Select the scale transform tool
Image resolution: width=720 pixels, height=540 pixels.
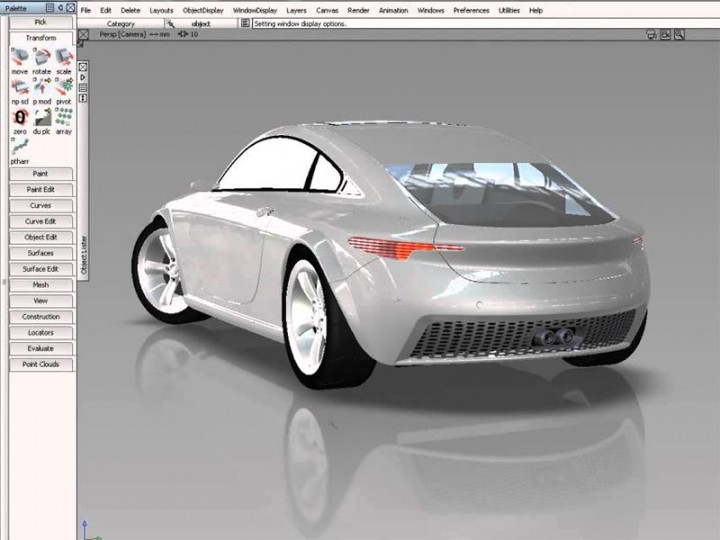click(64, 61)
